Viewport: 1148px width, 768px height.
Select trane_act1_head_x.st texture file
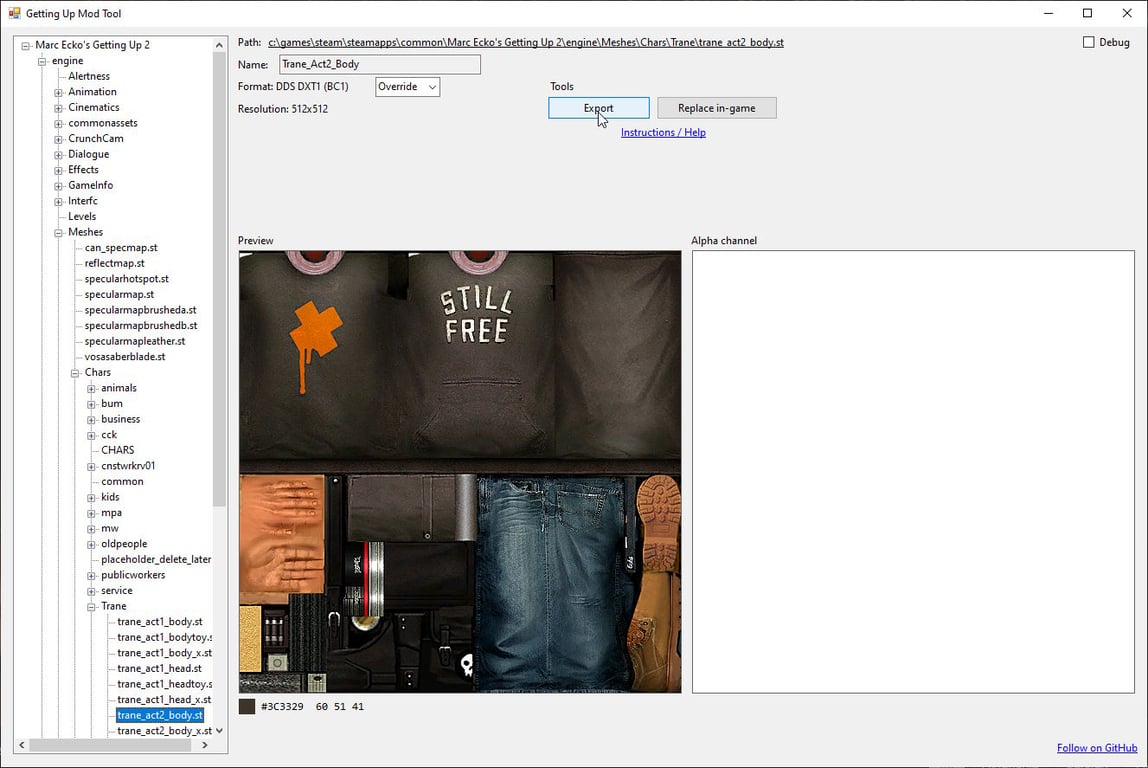tap(165, 700)
